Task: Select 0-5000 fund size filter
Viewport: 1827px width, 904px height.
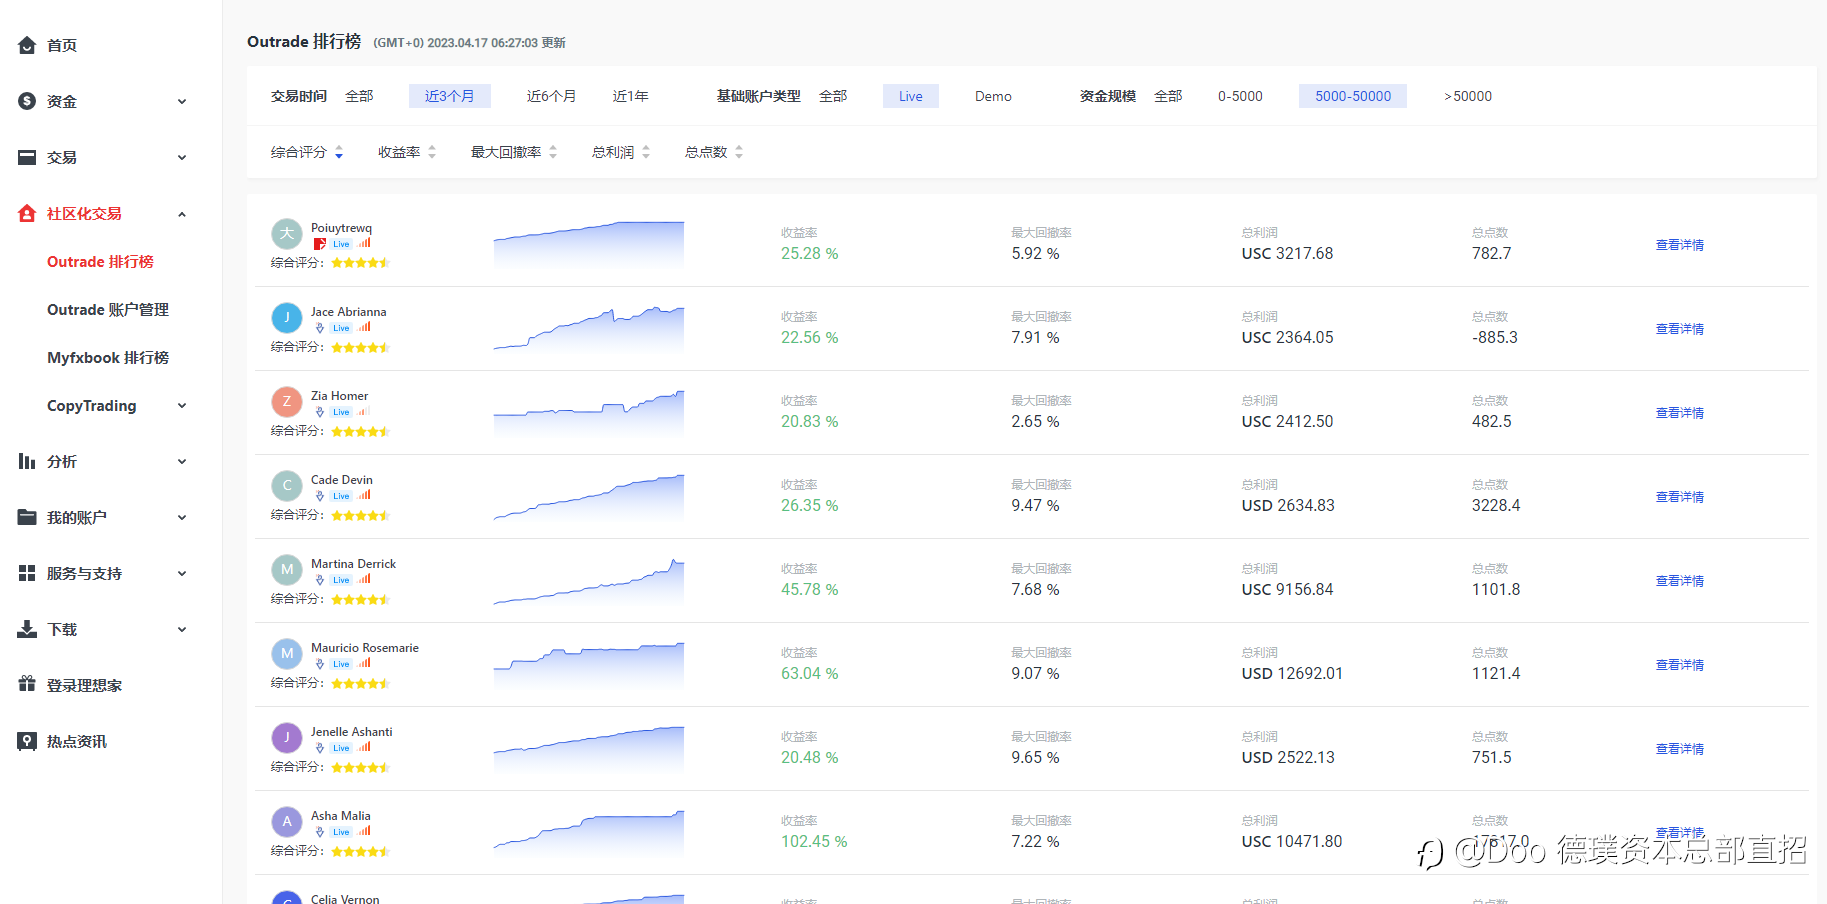Action: [1240, 96]
